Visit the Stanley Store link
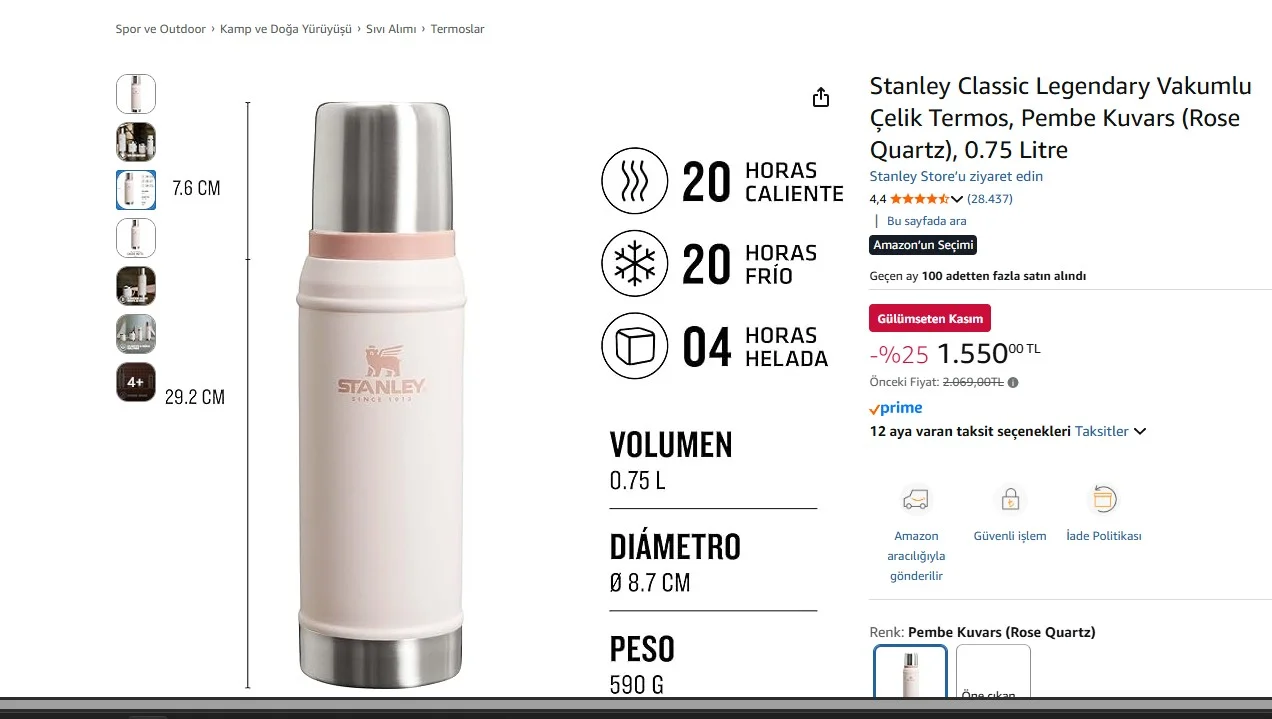 click(956, 176)
